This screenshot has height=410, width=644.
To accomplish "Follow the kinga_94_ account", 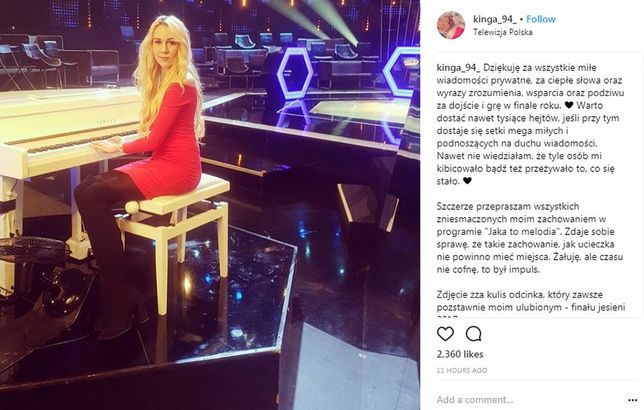I will point(540,19).
